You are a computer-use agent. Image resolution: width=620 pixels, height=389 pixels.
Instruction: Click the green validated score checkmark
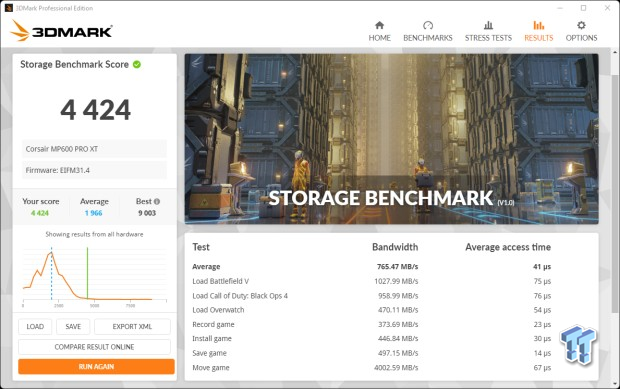(x=137, y=64)
